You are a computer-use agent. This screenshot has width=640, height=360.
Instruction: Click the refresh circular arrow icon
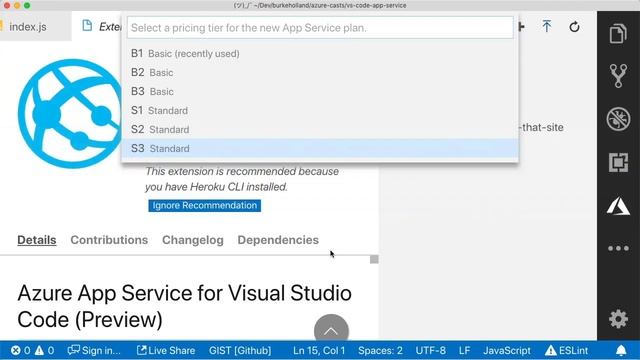click(574, 27)
